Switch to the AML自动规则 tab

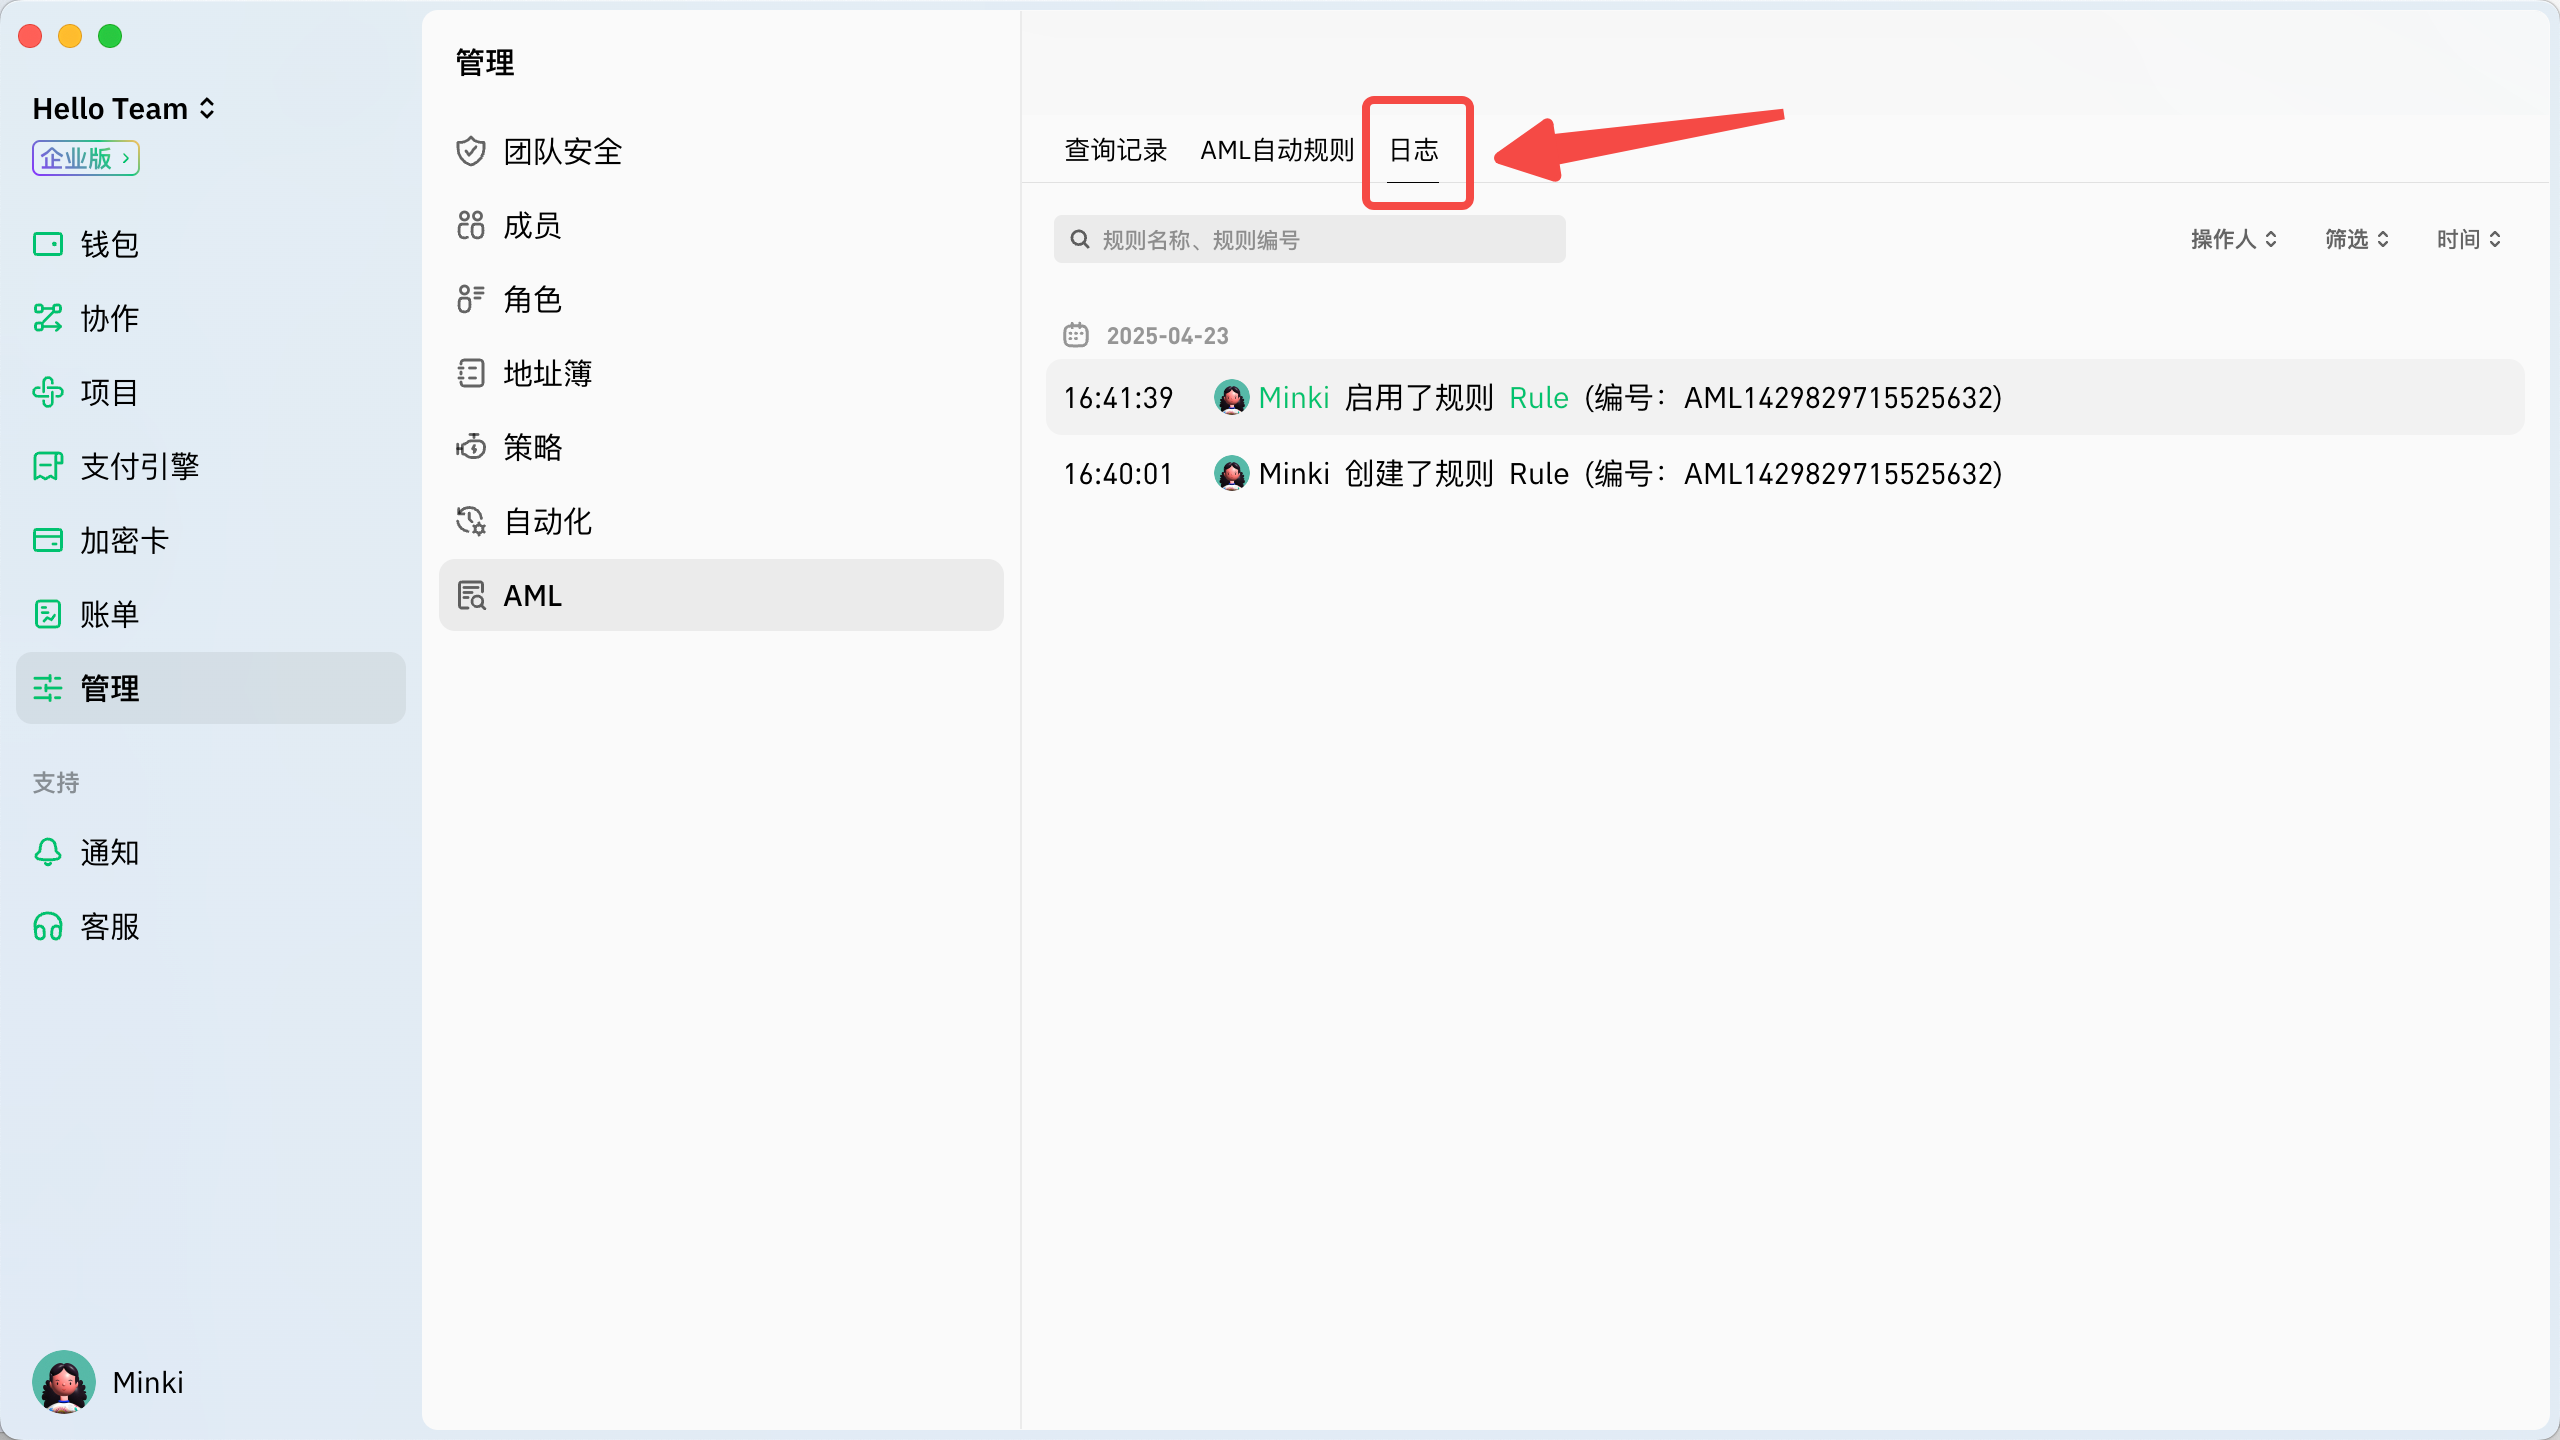pos(1277,150)
